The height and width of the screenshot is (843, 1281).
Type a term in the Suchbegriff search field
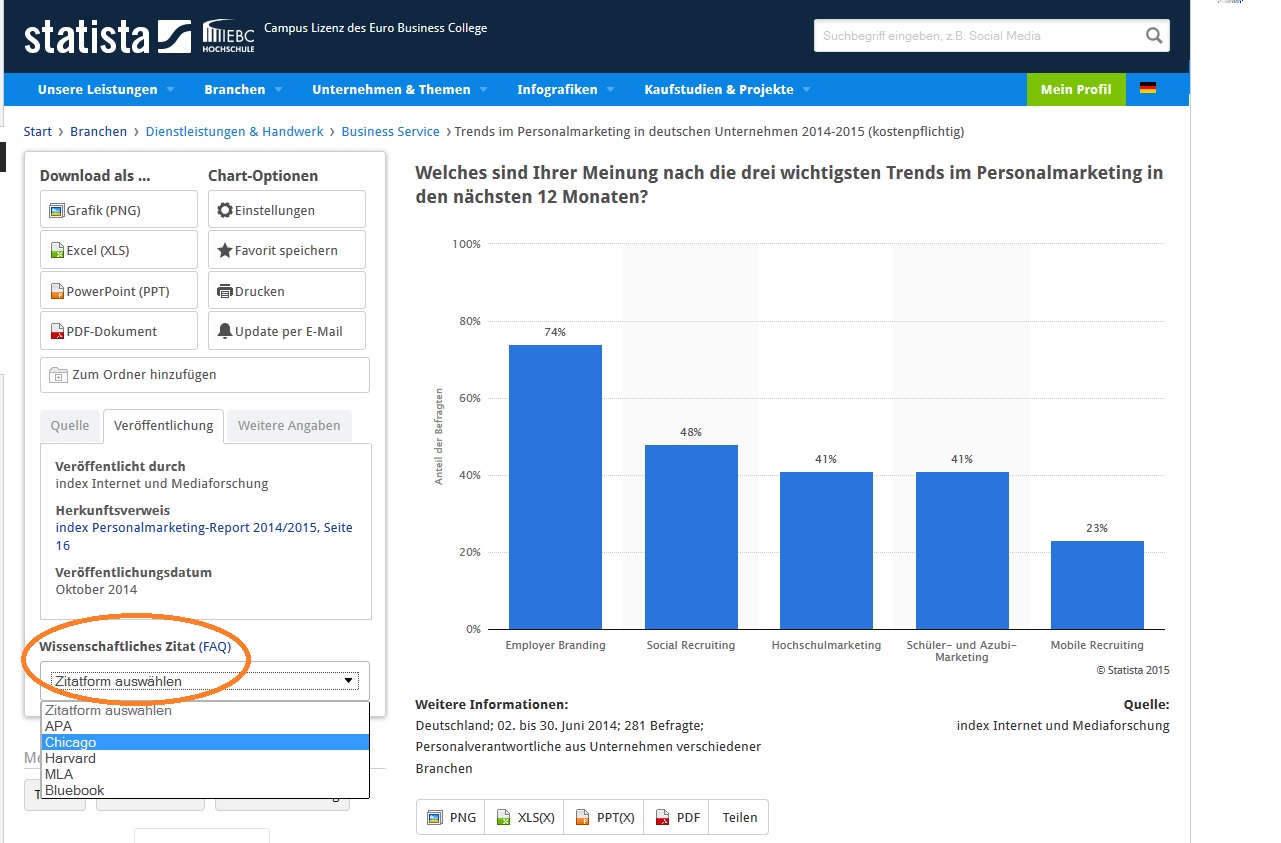point(970,34)
